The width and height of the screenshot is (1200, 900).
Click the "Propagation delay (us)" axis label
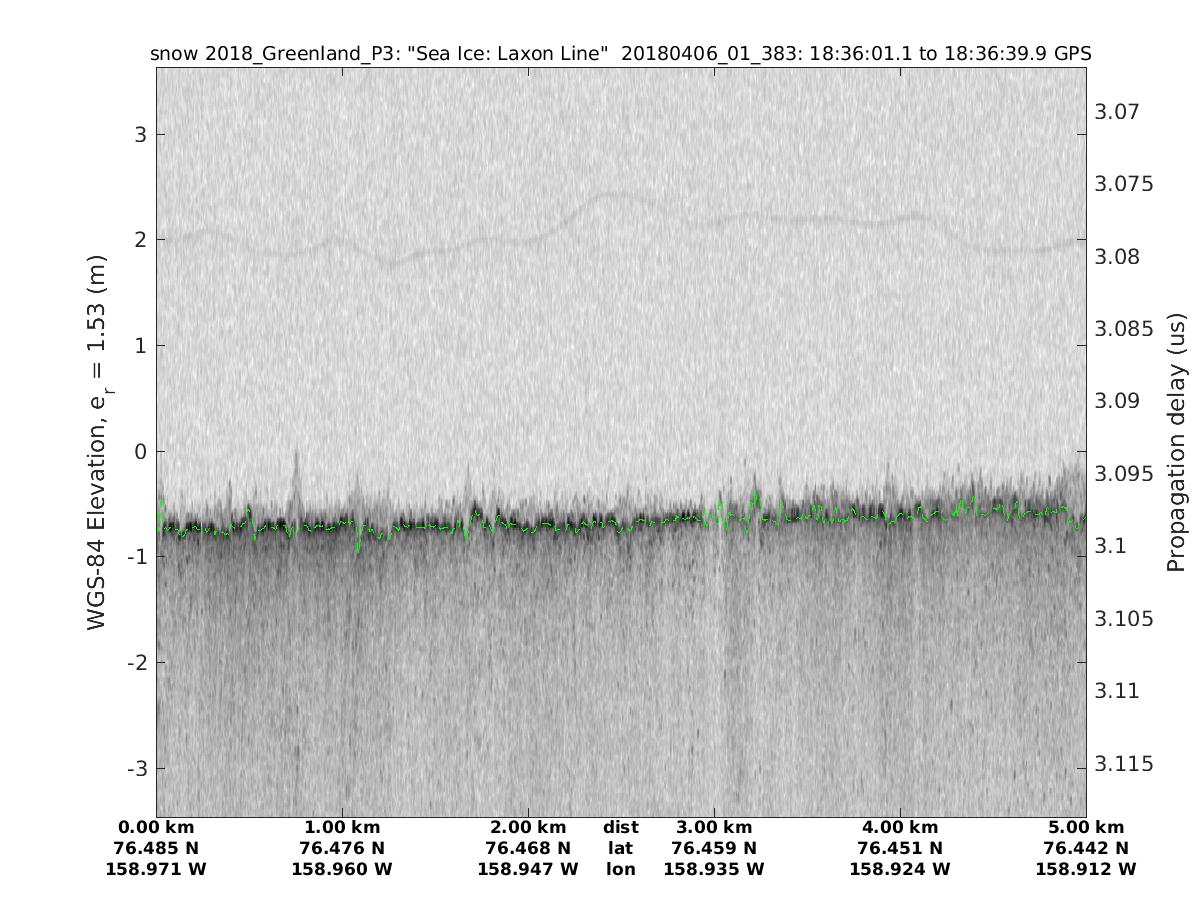(1176, 441)
